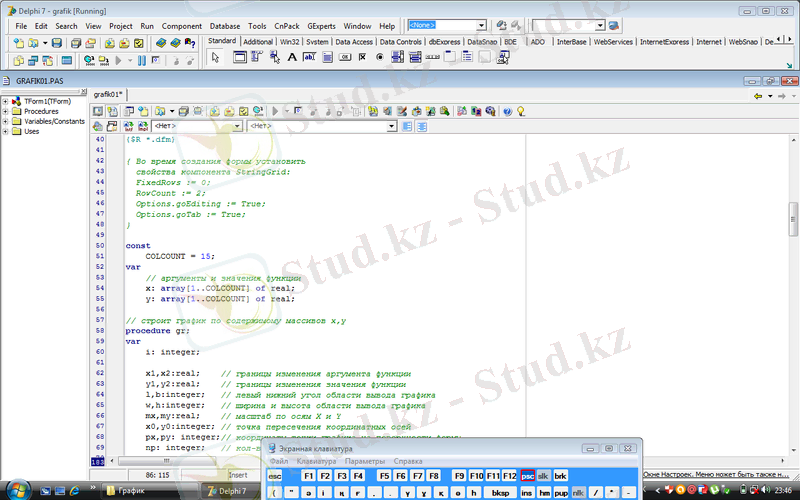This screenshot has height=500, width=800.
Task: Toggle the nlk key on on-screen keyboard
Action: point(578,493)
